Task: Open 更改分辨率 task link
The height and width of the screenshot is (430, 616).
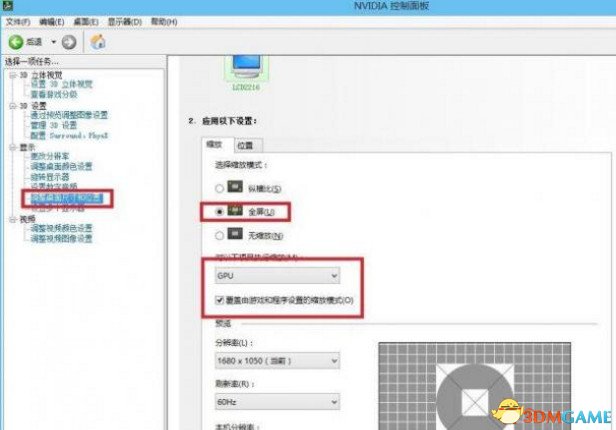Action: tap(50, 156)
